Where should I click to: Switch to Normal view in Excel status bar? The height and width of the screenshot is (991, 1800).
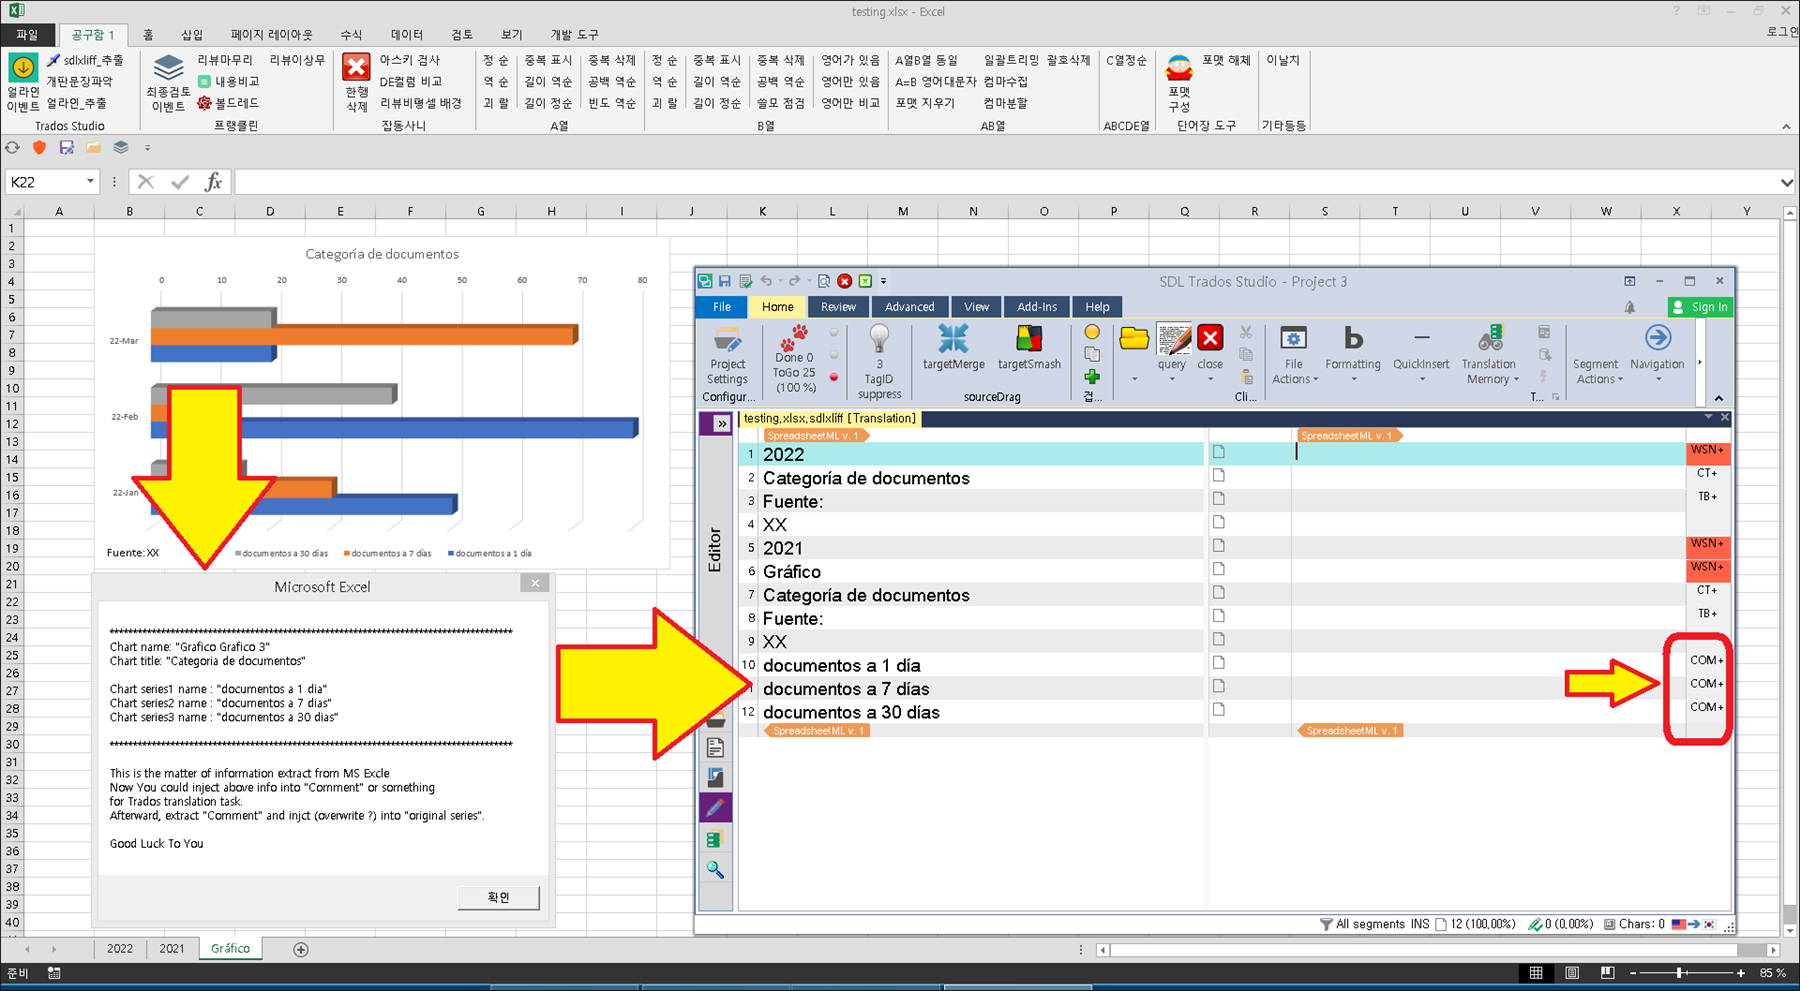pos(1536,973)
